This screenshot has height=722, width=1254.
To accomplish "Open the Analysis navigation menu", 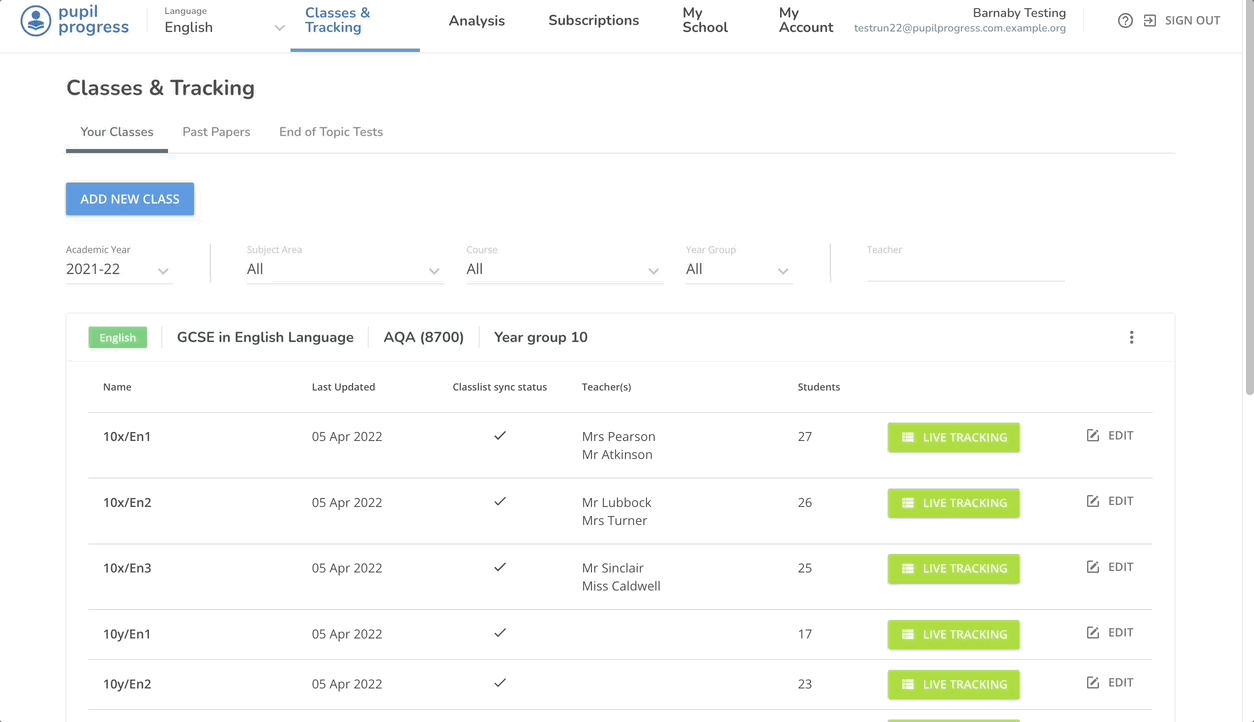I will coord(476,20).
